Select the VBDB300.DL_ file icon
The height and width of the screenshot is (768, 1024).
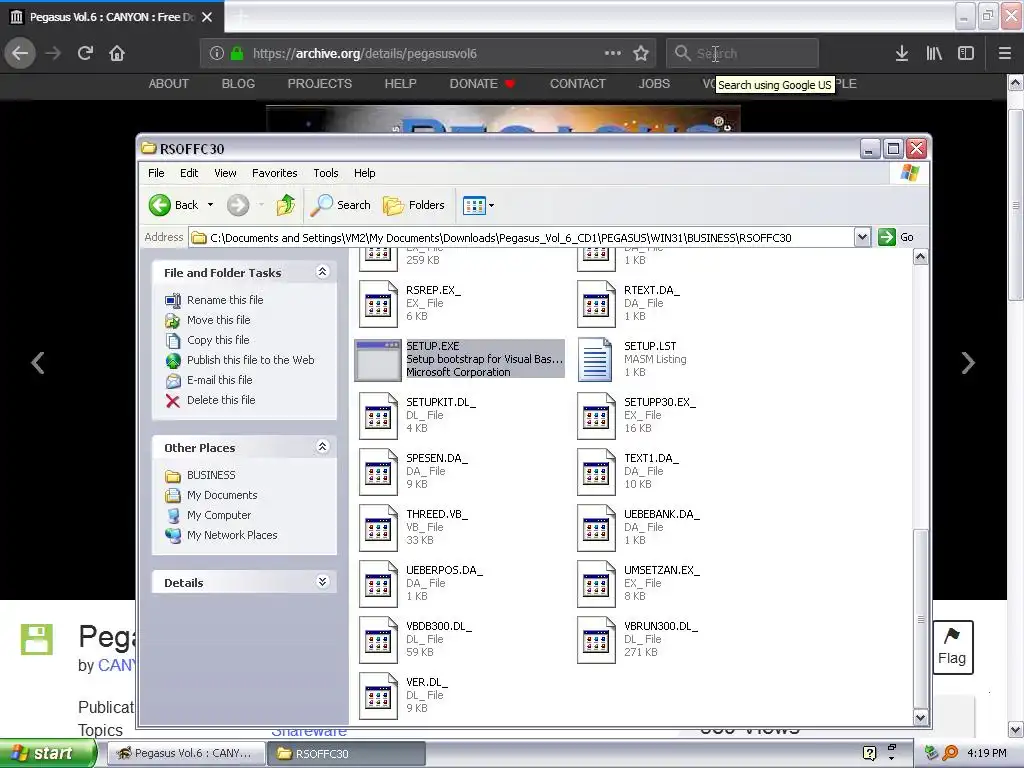[x=378, y=641]
